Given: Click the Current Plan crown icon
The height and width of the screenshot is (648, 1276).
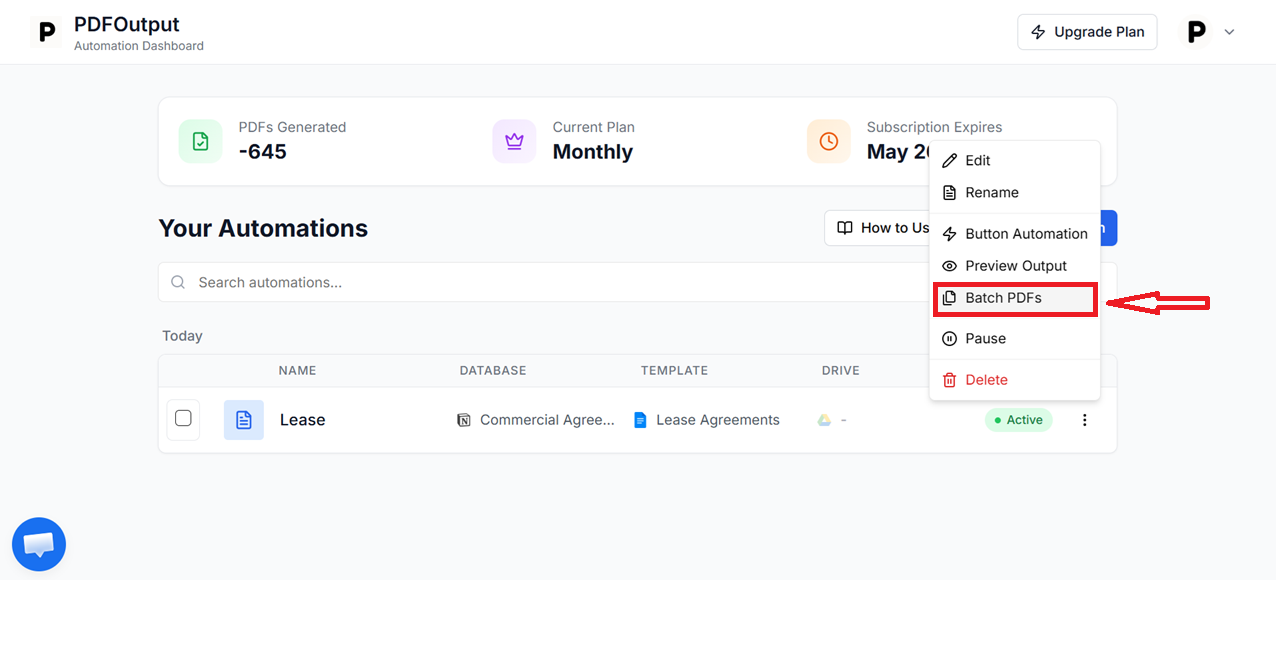Looking at the screenshot, I should pyautogui.click(x=514, y=141).
